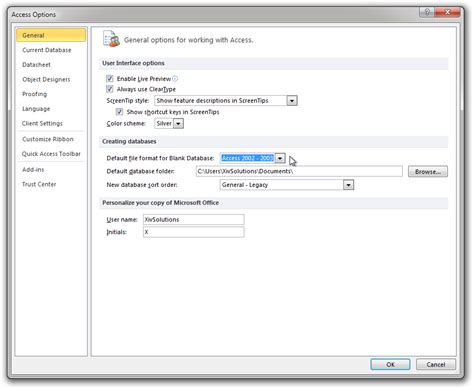Click the Live Preview info icon
The height and width of the screenshot is (389, 474).
tap(175, 79)
